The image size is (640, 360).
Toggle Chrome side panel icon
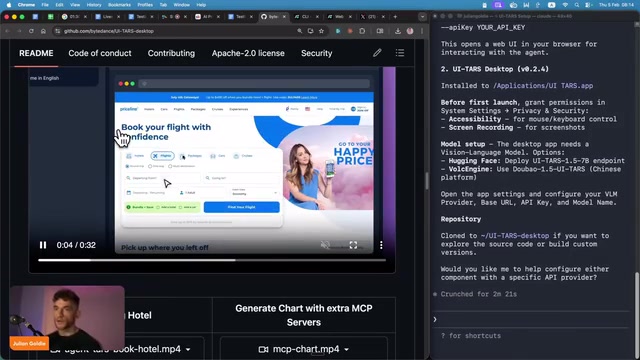click(x=380, y=31)
